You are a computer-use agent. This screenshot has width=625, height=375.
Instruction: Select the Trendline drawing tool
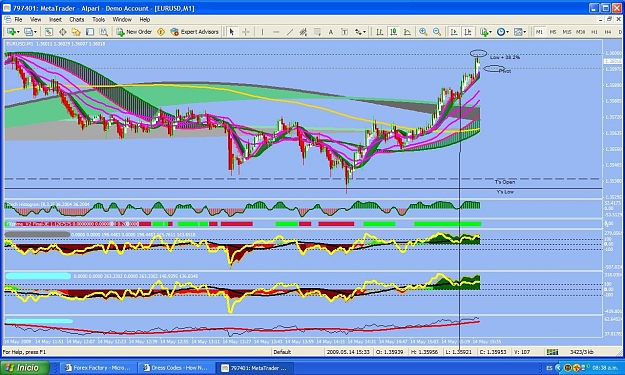click(290, 32)
